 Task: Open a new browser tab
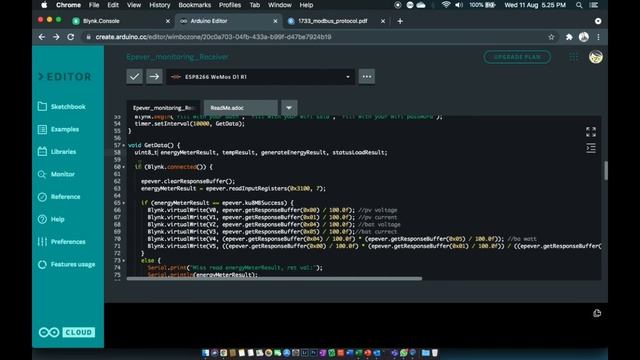[x=400, y=21]
